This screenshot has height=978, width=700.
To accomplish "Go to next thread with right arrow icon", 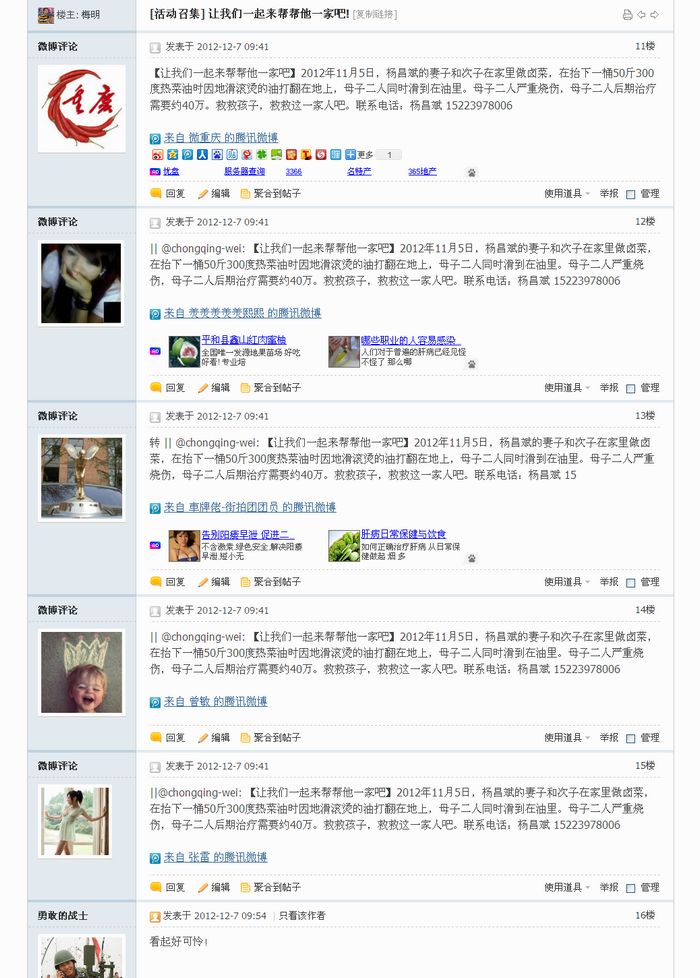I will pyautogui.click(x=654, y=14).
